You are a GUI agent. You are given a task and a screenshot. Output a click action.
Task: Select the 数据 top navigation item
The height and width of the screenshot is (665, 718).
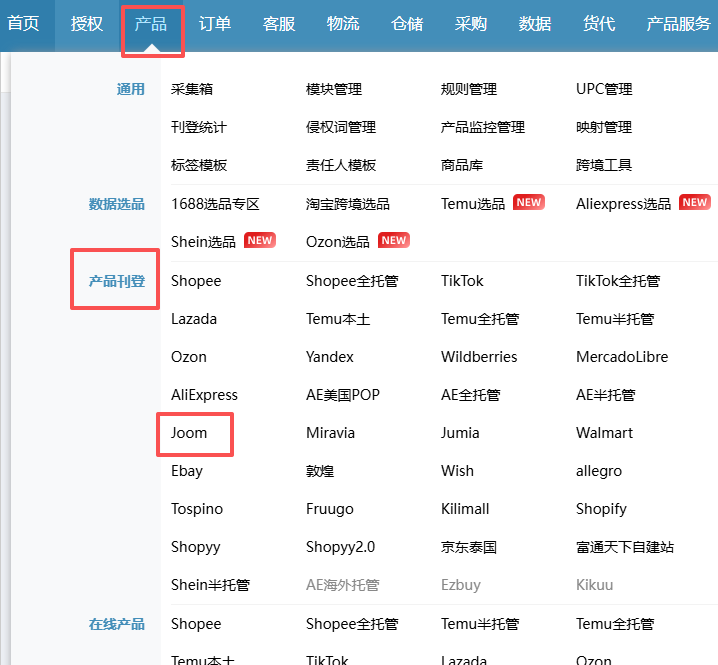point(535,24)
